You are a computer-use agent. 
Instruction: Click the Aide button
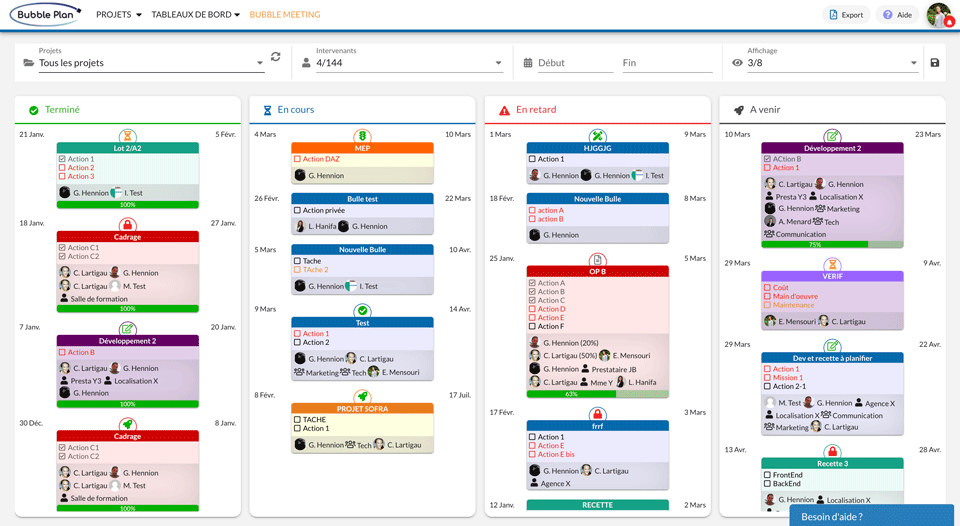point(897,15)
